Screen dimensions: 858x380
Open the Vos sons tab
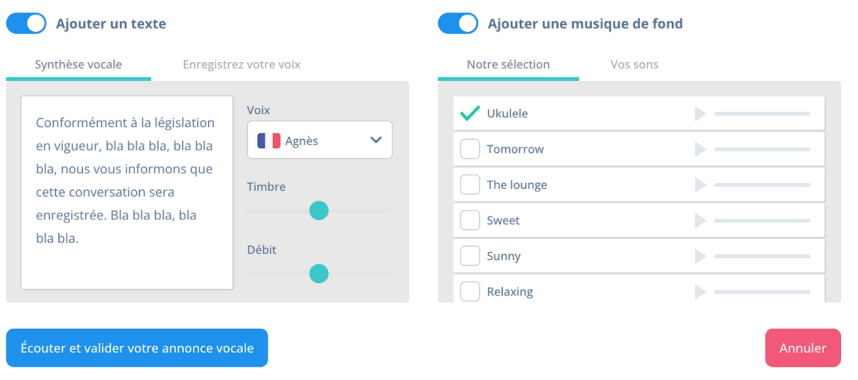click(634, 65)
